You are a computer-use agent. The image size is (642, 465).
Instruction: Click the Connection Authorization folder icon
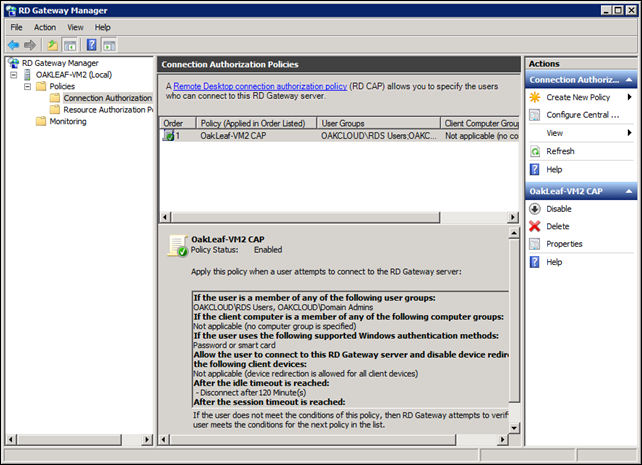click(55, 98)
